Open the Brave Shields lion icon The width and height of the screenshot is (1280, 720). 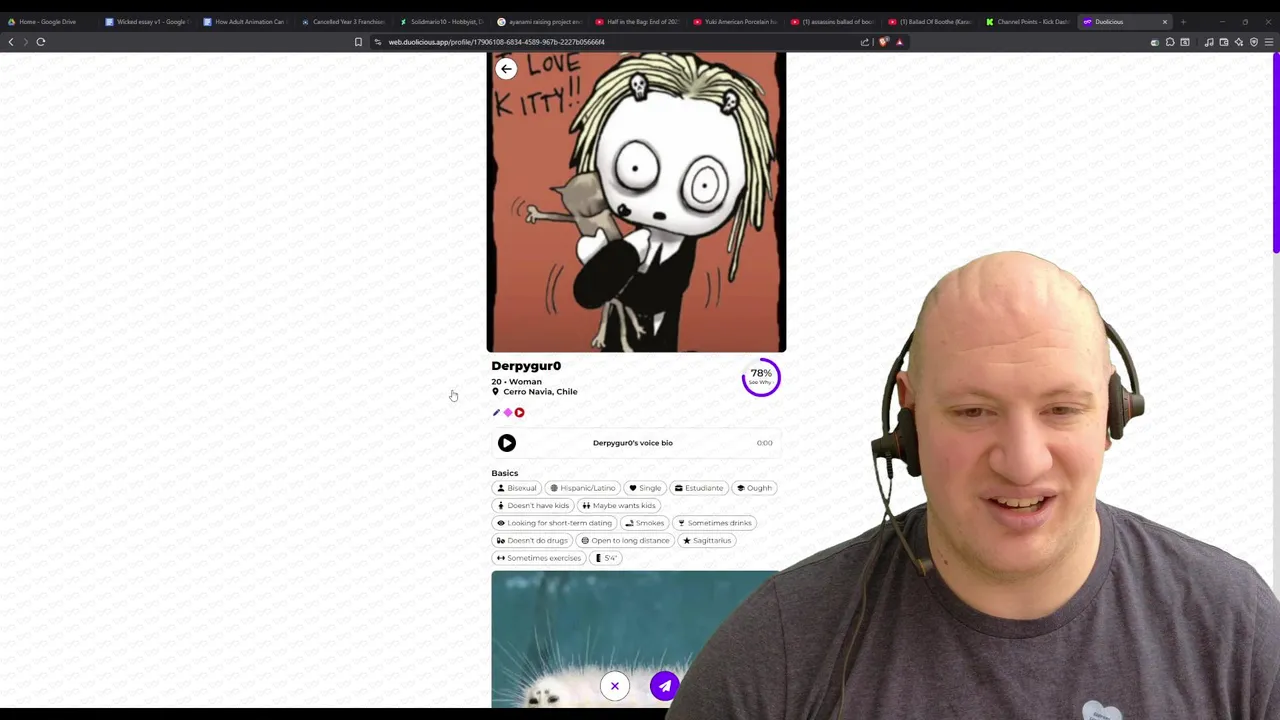pyautogui.click(x=883, y=42)
